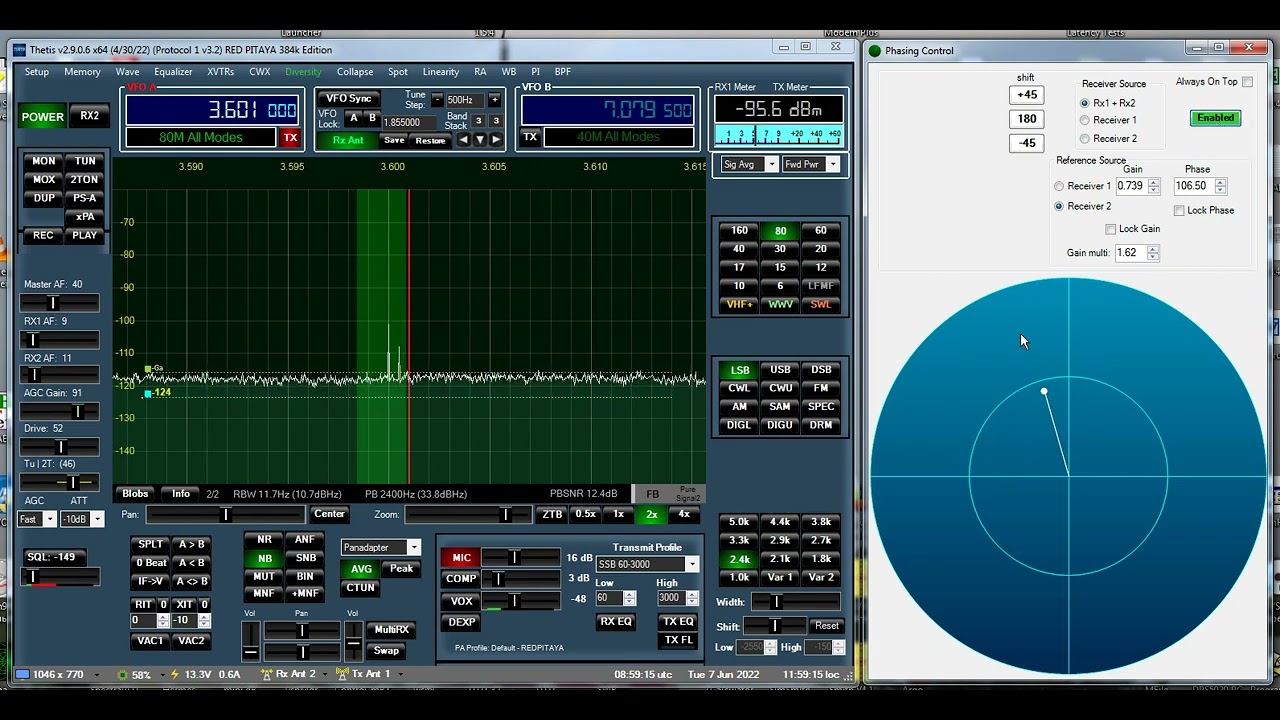Screen dimensions: 1280x720
Task: Click the Tx Ant 1 antenna icon
Action: [x=342, y=674]
